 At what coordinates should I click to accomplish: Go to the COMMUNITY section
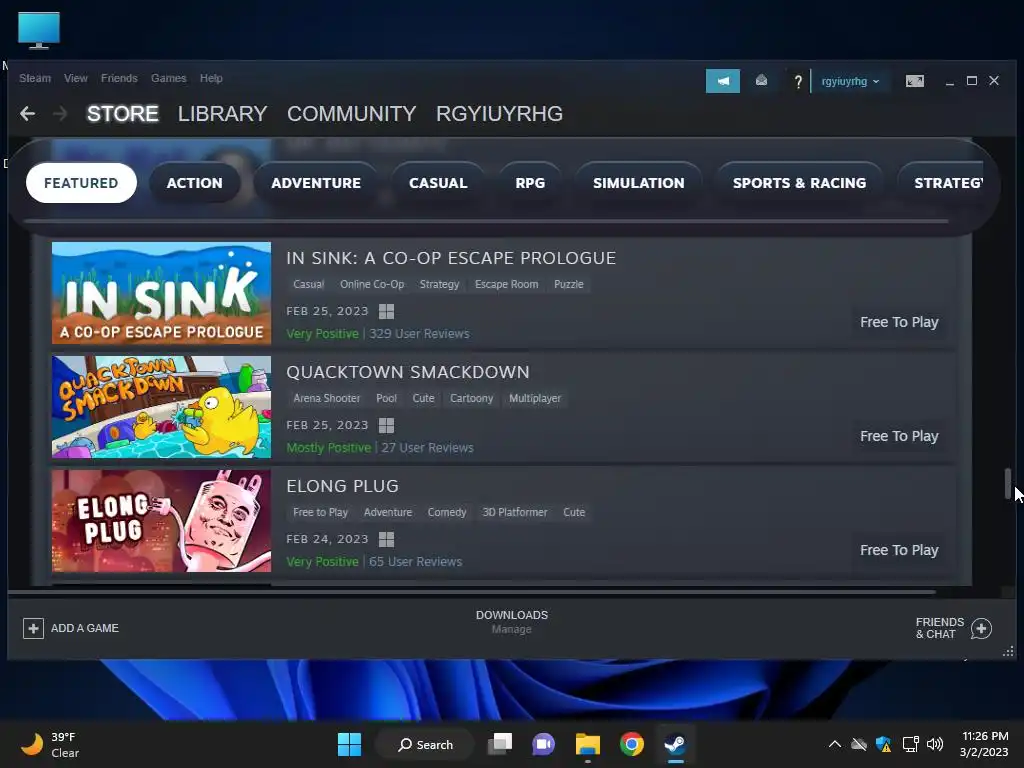click(x=351, y=114)
